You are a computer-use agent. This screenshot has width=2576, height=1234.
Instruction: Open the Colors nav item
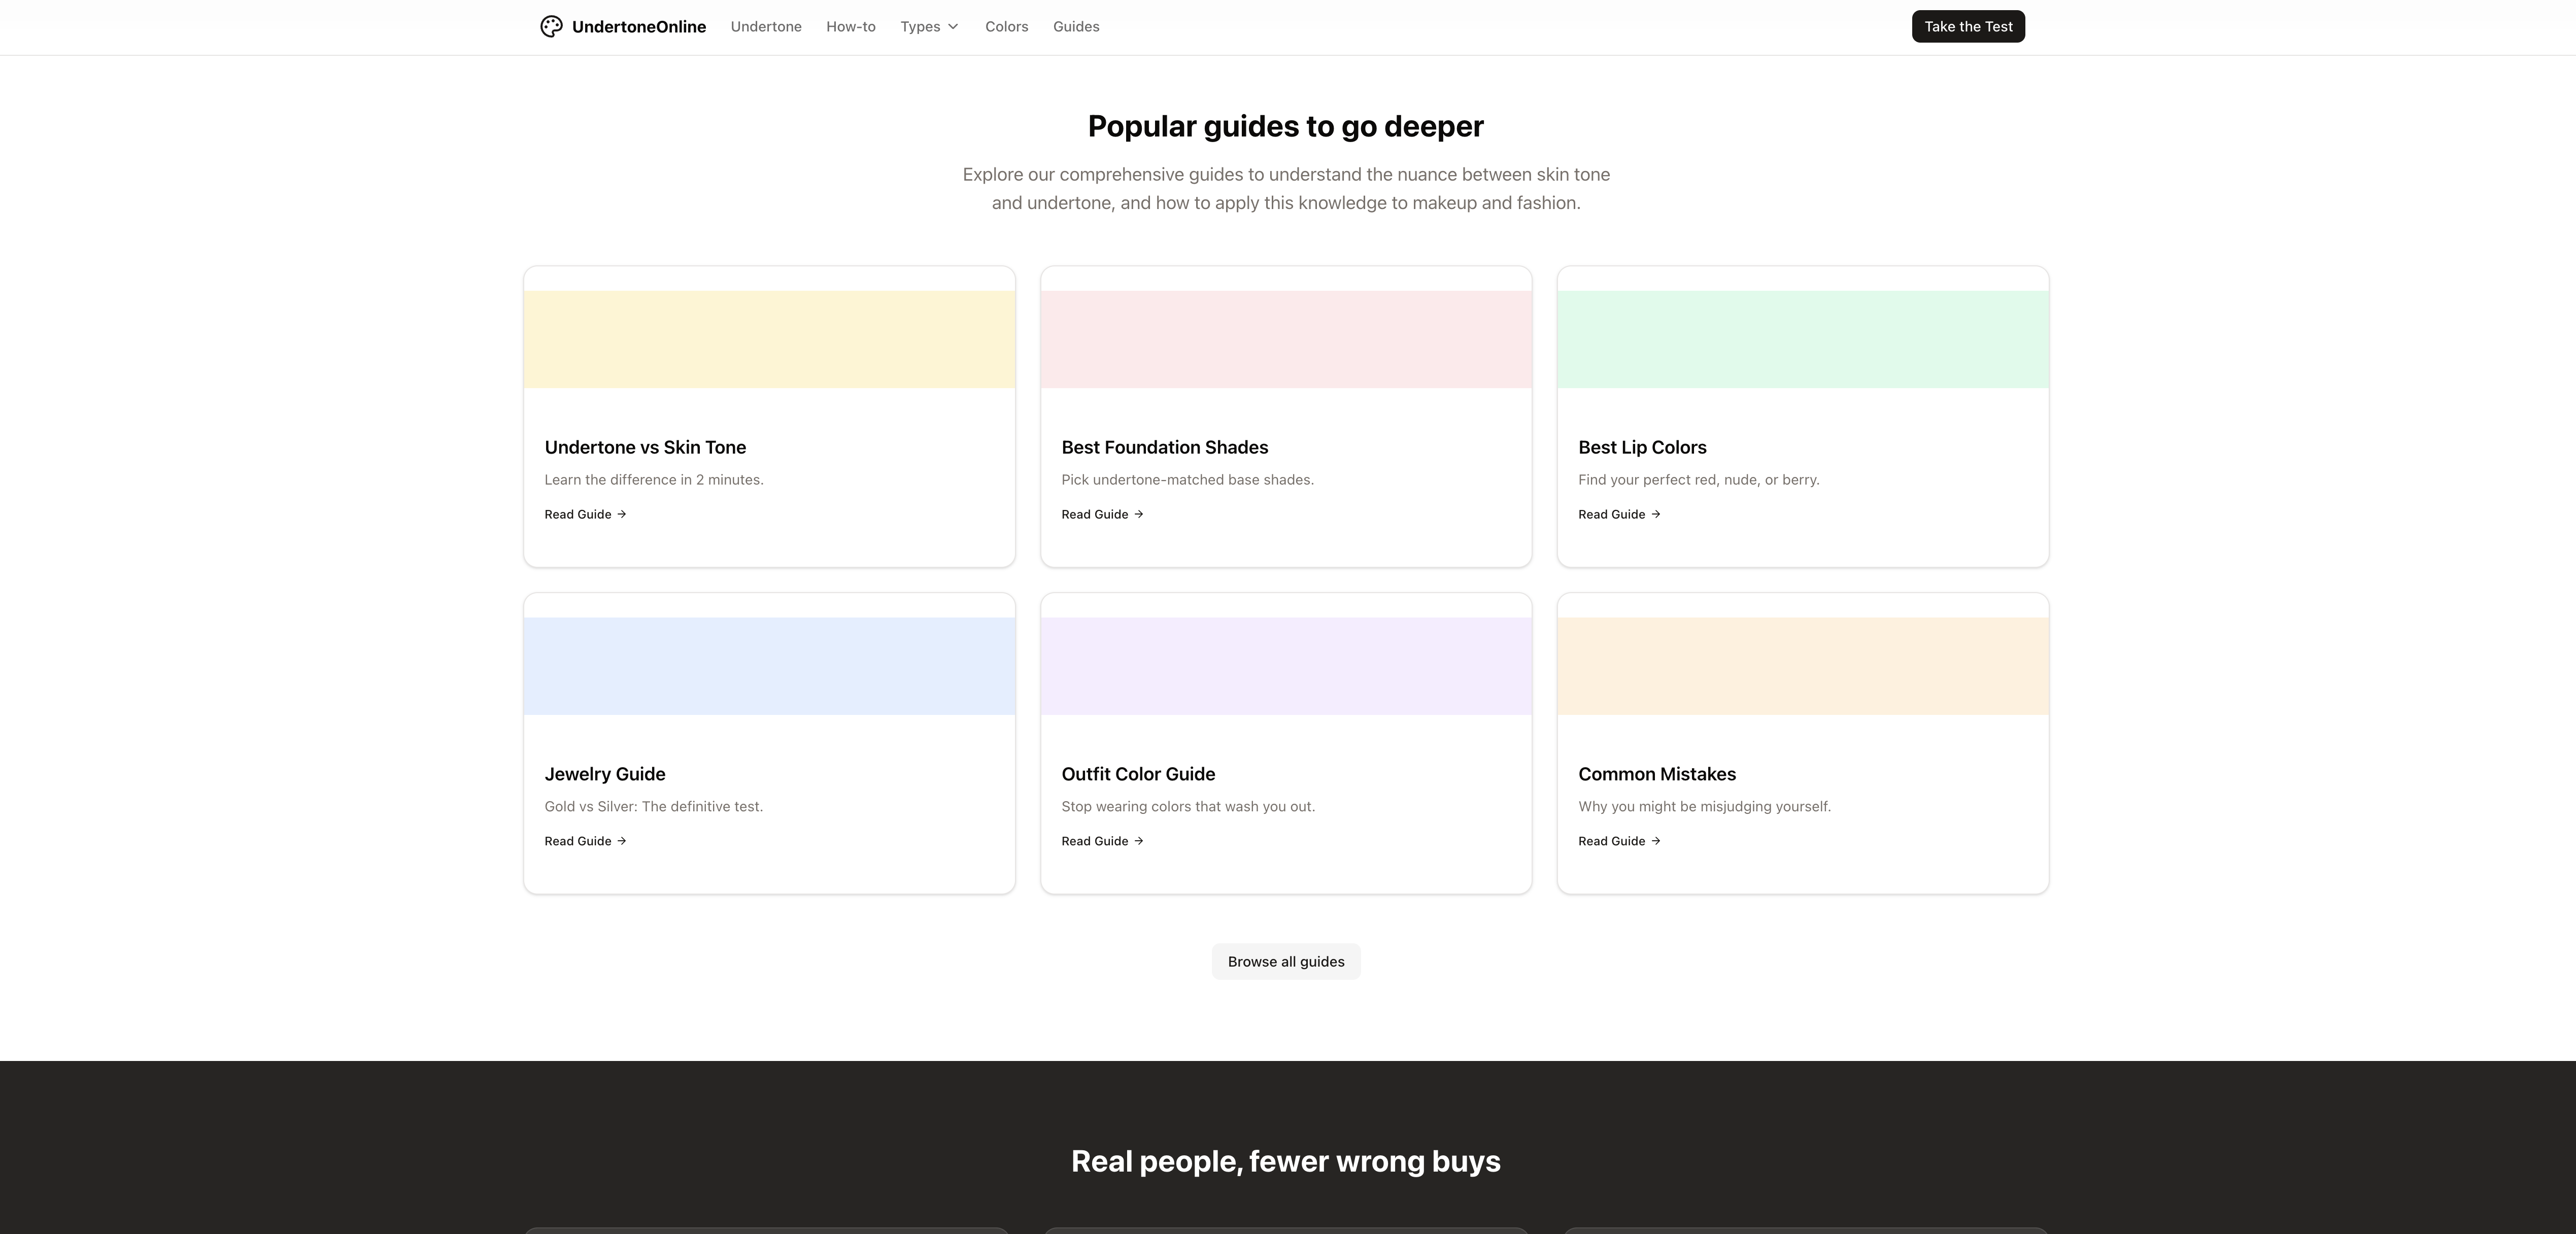(x=1006, y=27)
